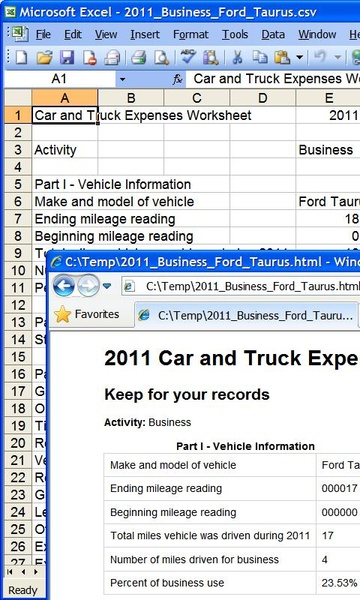This screenshot has height=600, width=360.
Task: Click the Insert Function fx button
Action: [177, 79]
